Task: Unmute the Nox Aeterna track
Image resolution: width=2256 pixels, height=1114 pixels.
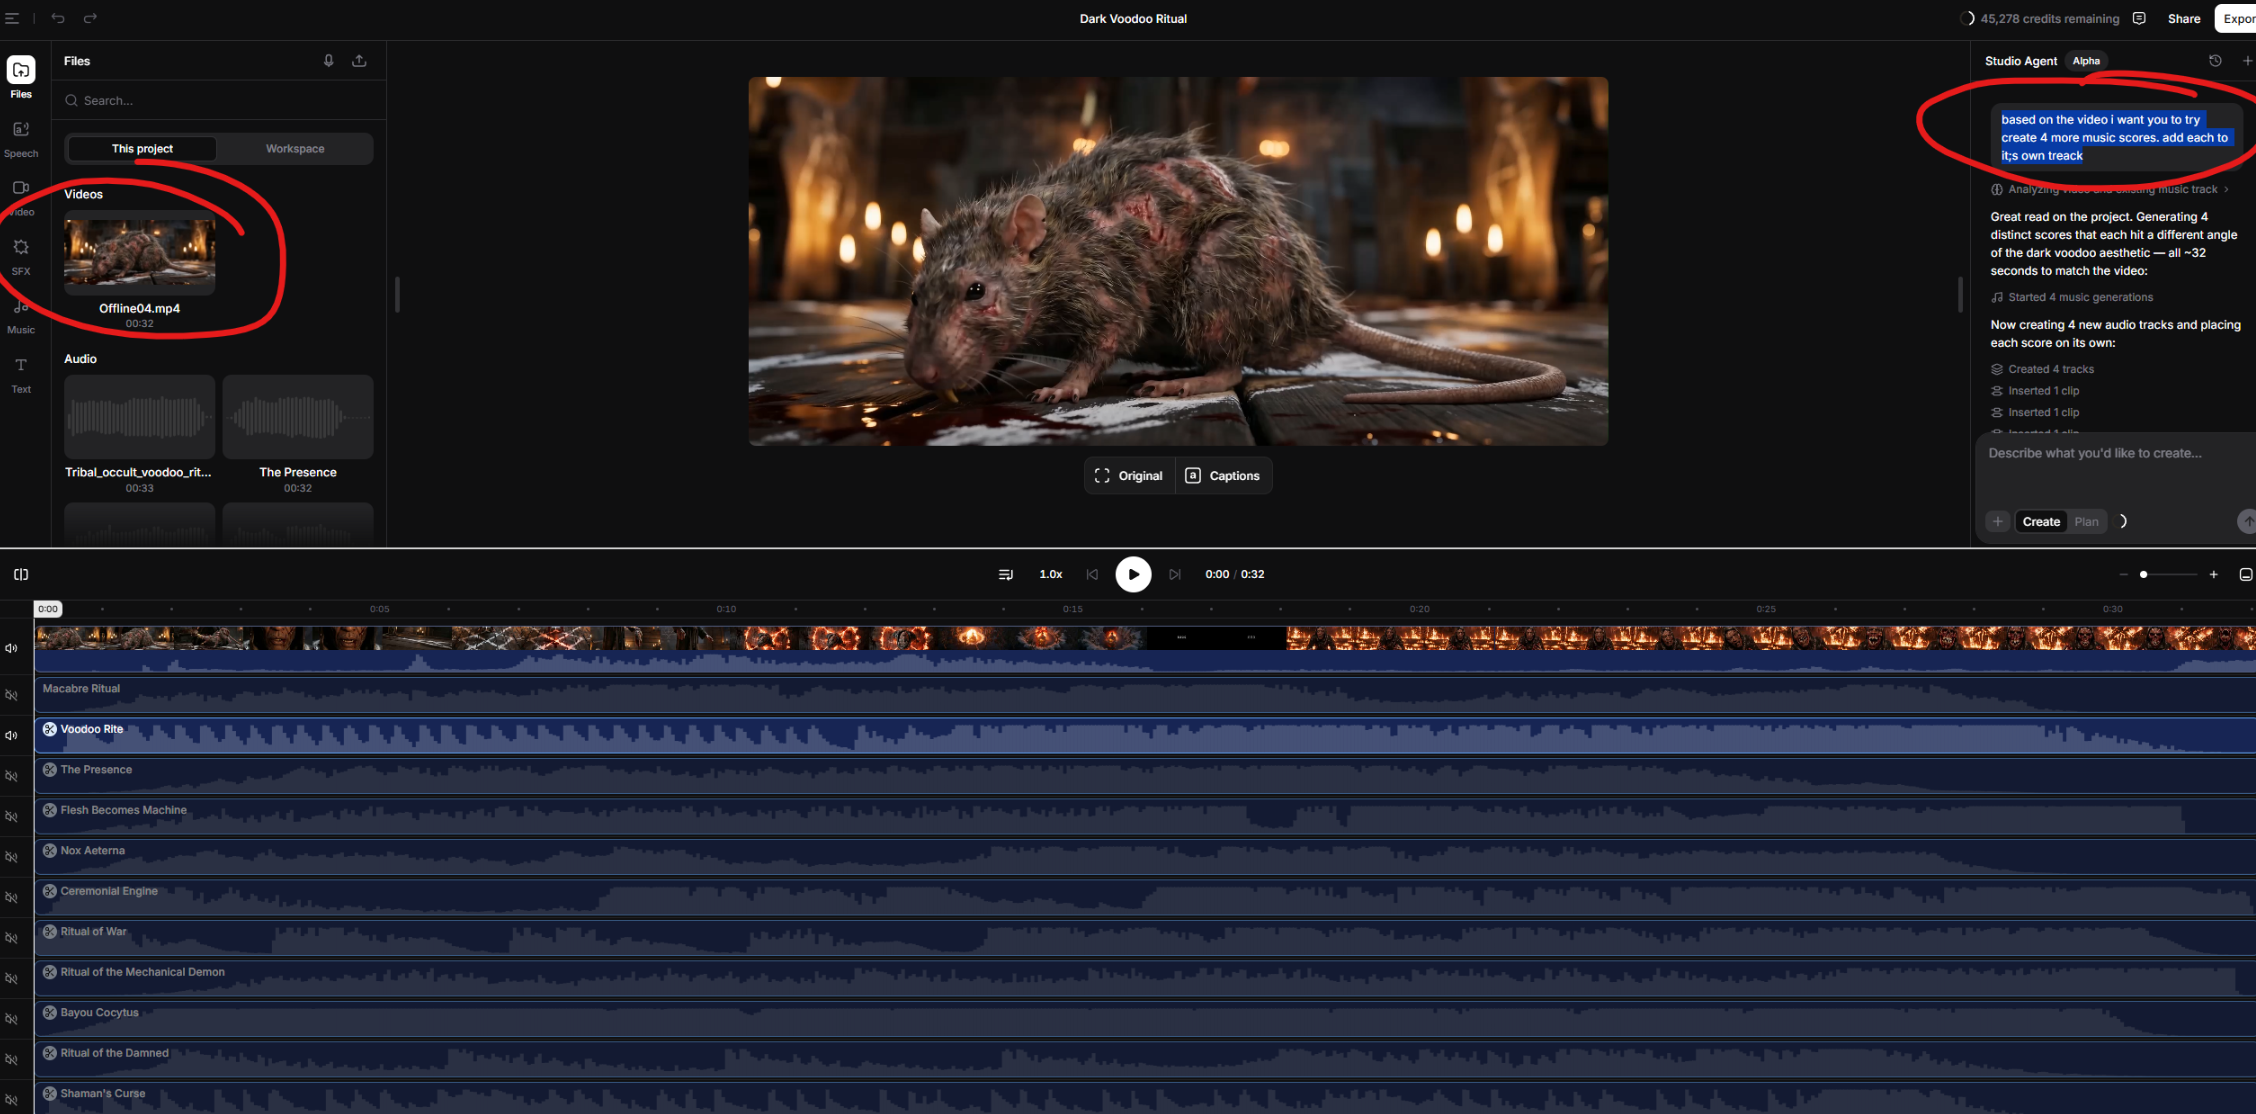Action: pyautogui.click(x=12, y=857)
